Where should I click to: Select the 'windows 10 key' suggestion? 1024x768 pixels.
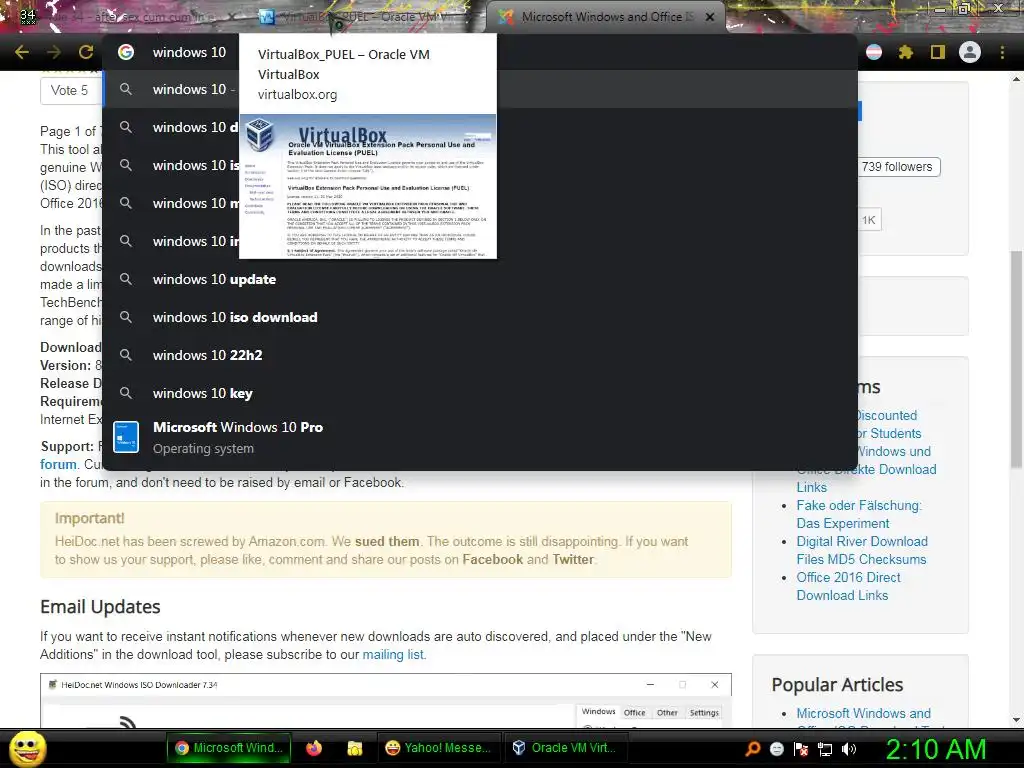point(480,393)
